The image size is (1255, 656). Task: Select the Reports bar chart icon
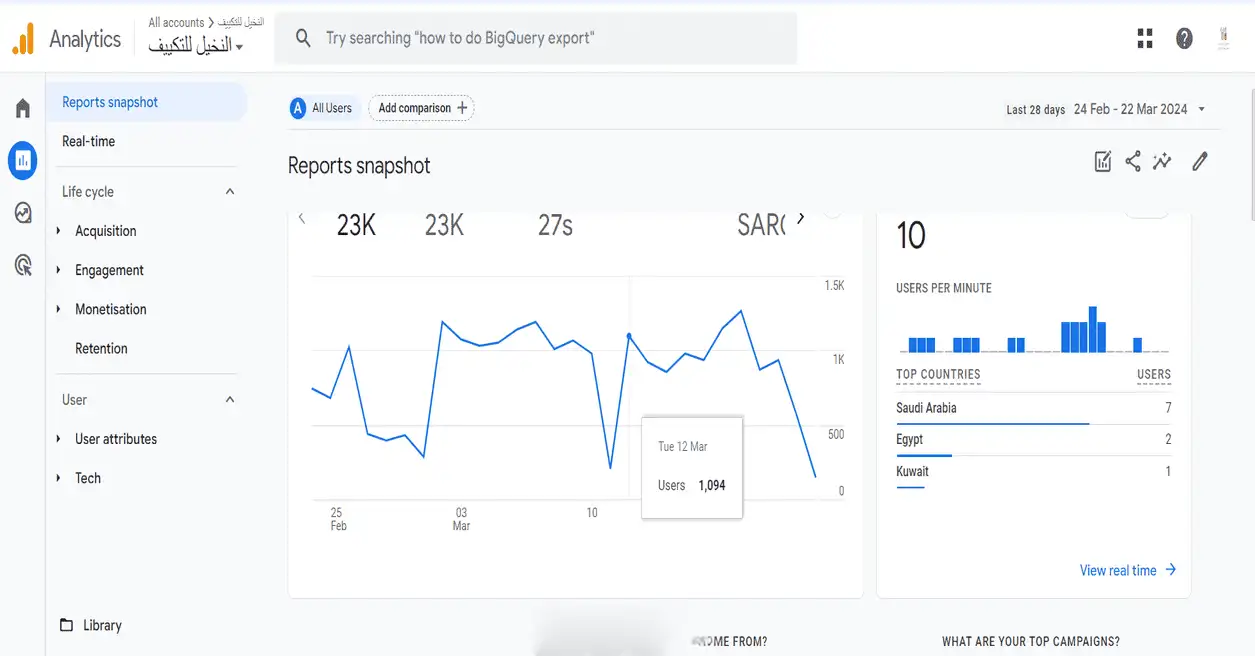[x=23, y=160]
